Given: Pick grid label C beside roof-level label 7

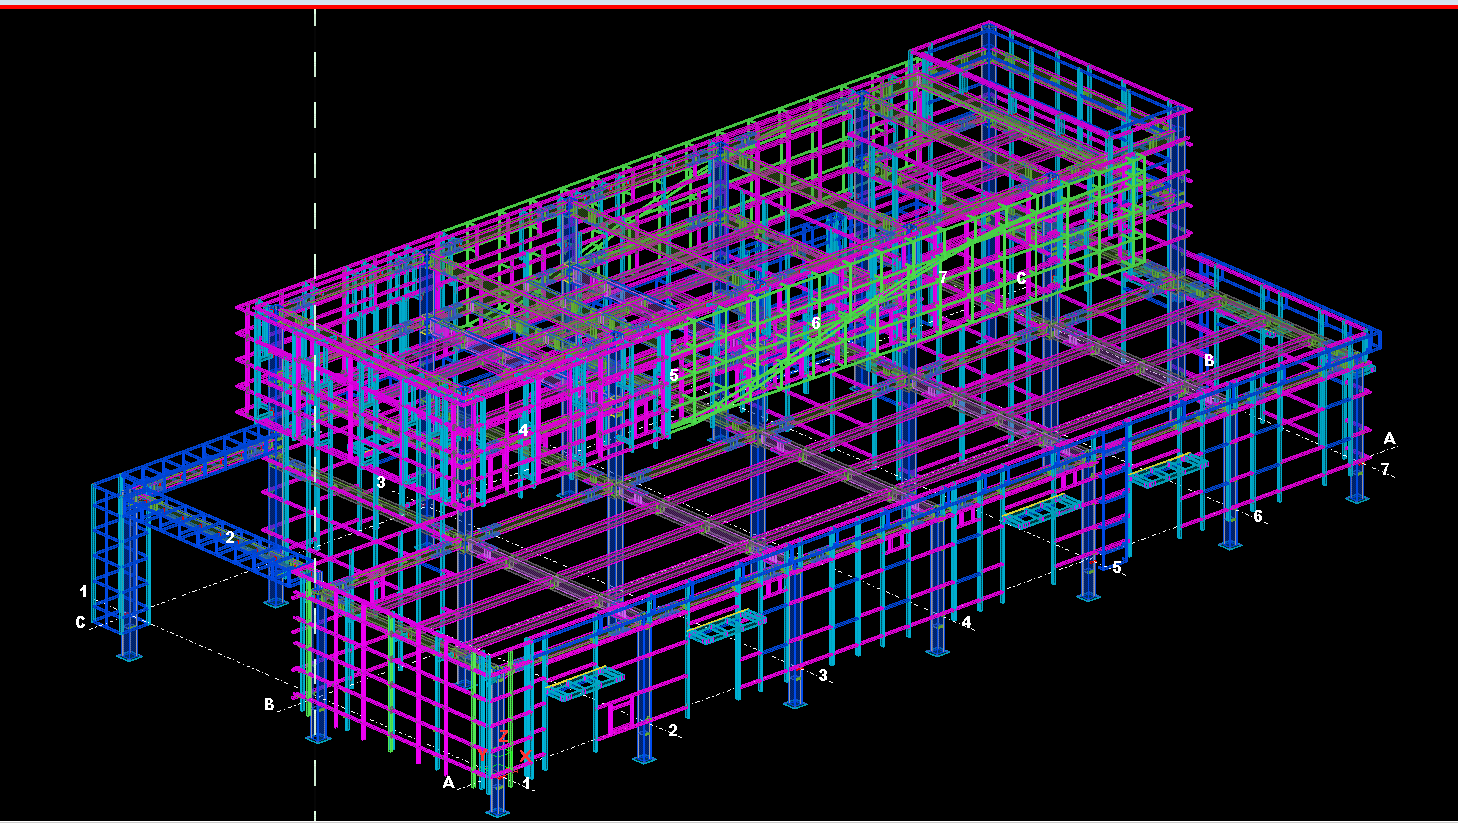Looking at the screenshot, I should (x=1020, y=278).
